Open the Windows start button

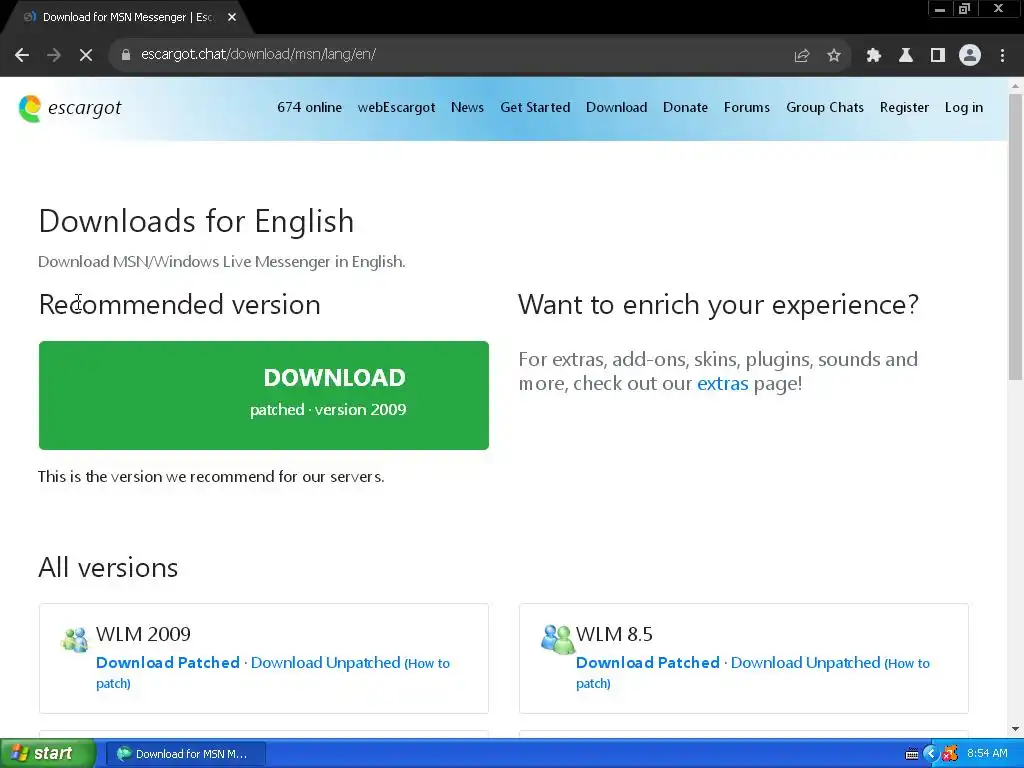tap(47, 754)
